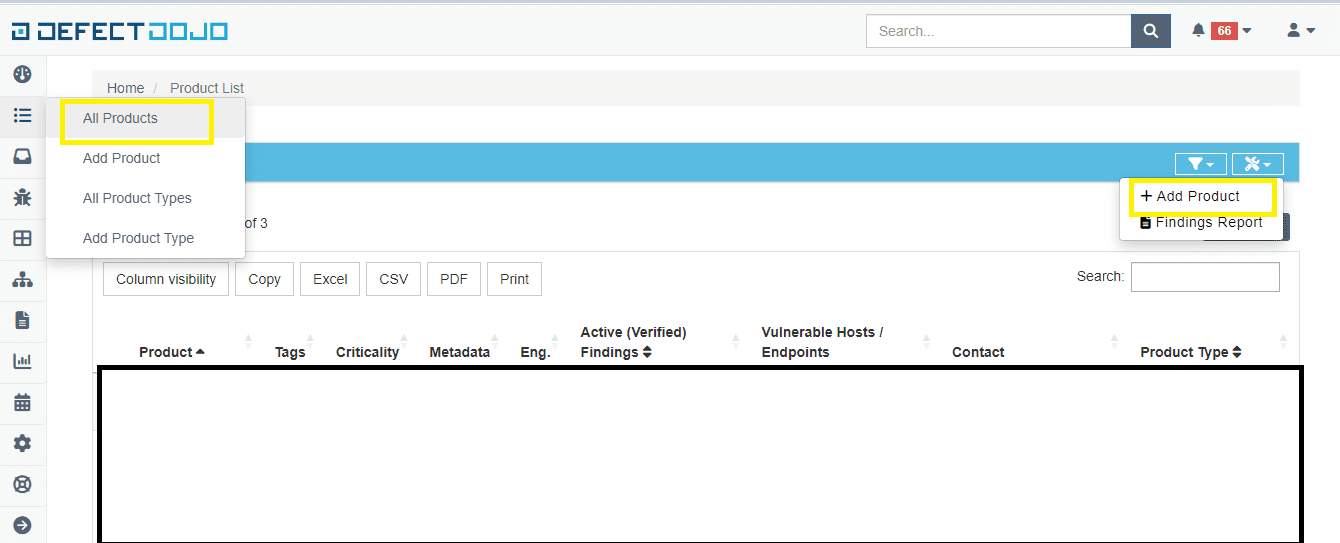Open the dashboard icon in sidebar
Screen dimensions: 1340x543
(22, 74)
